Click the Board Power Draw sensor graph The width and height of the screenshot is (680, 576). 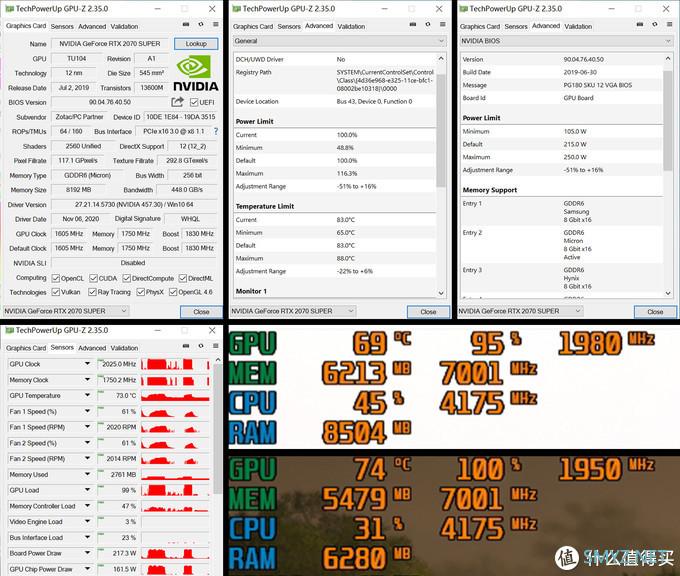(176, 553)
